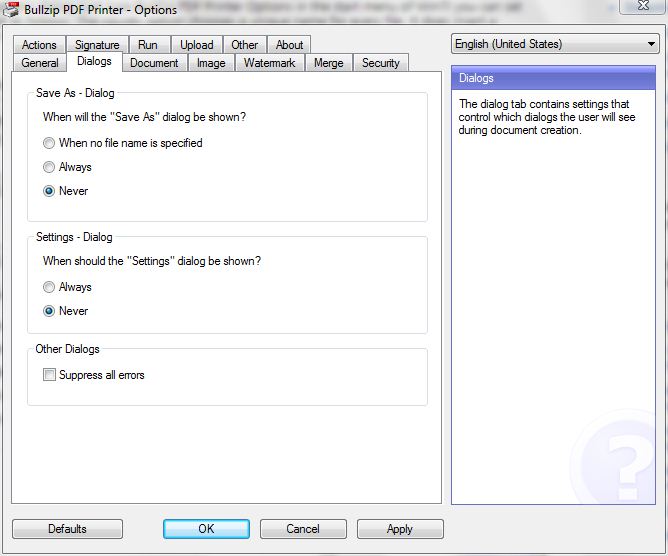Click the 'Settings - Dialog' group label
This screenshot has width=668, height=556.
[74, 237]
